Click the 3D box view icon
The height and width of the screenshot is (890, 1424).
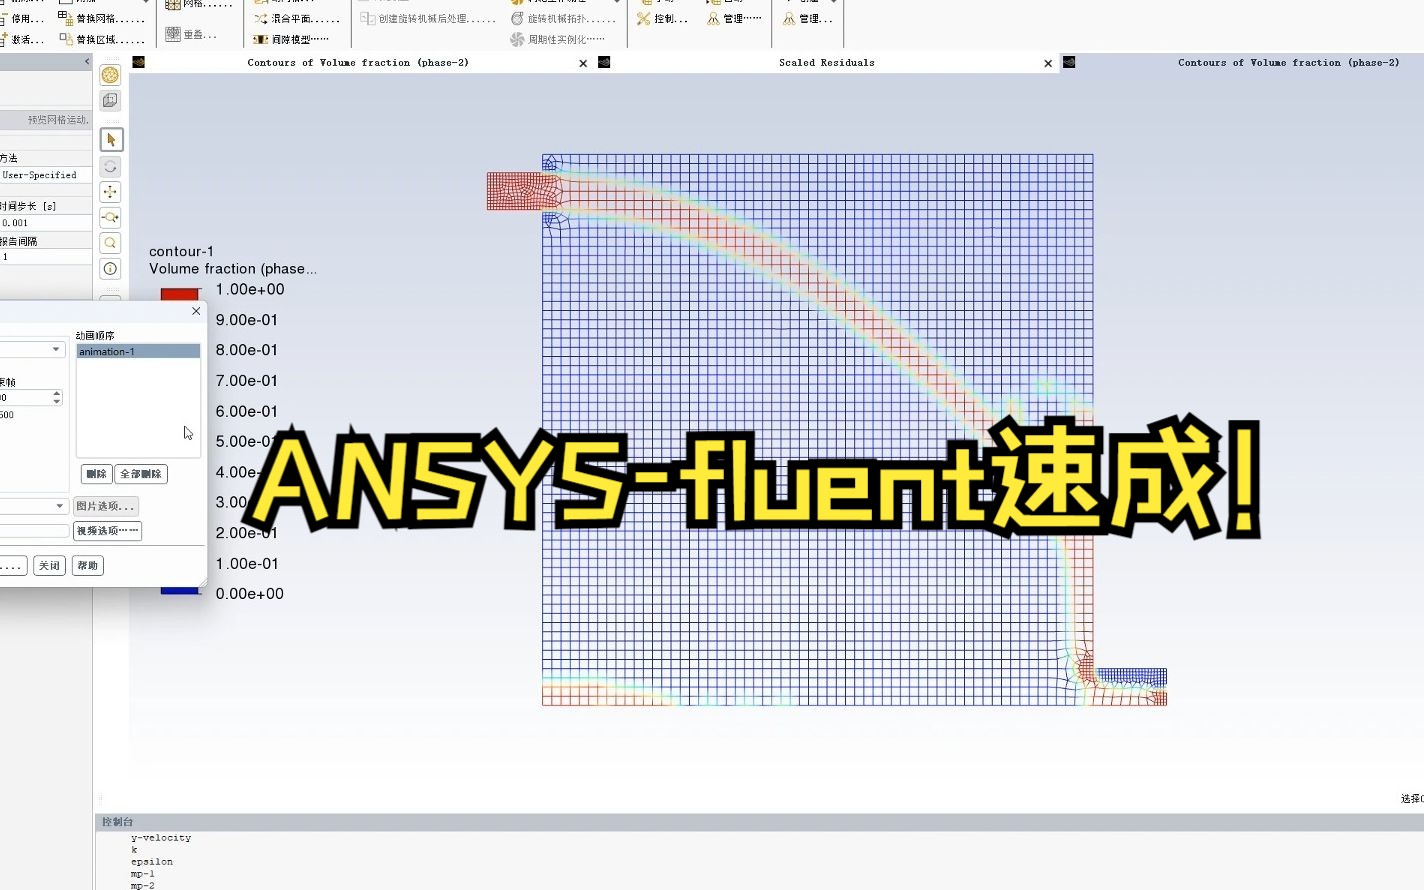point(110,100)
